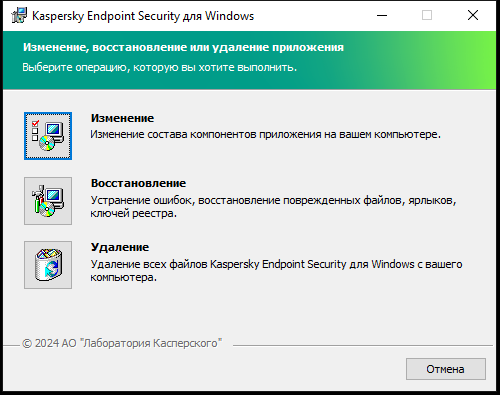The width and height of the screenshot is (500, 395).
Task: Click the horizontal separator line beside copyright
Action: 363,345
